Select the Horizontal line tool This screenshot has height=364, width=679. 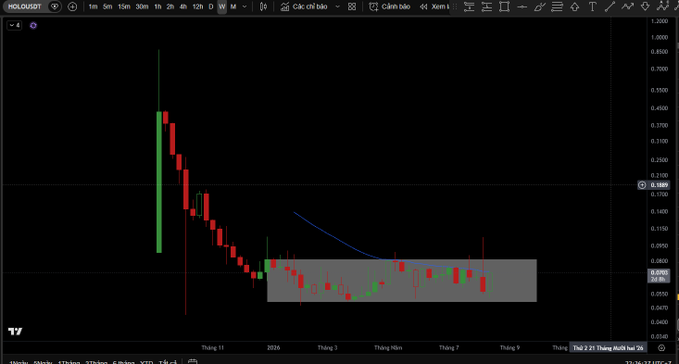click(x=522, y=6)
